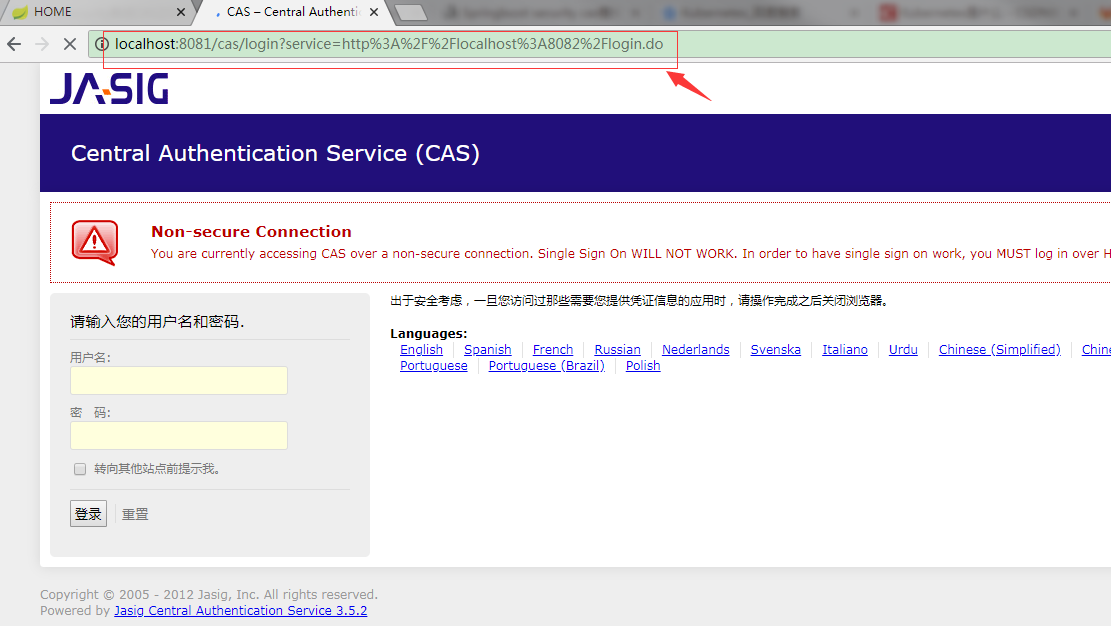The height and width of the screenshot is (626, 1111).
Task: Click the 用户名: label
Action: pos(91,357)
